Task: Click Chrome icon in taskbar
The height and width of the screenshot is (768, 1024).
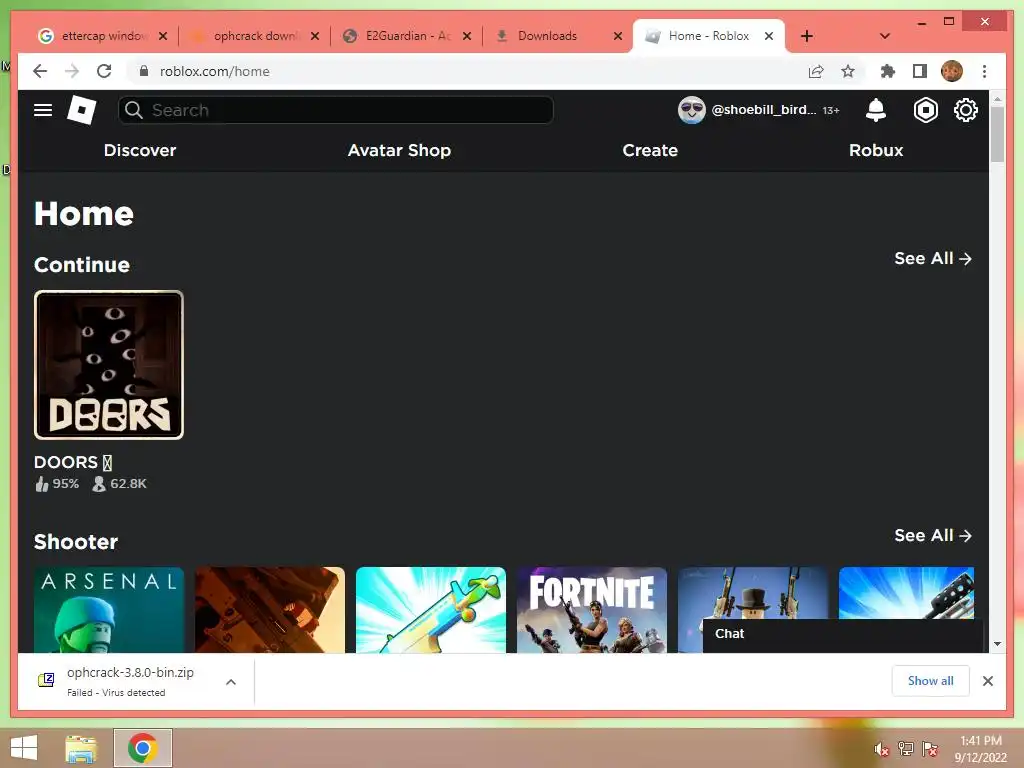Action: (143, 748)
